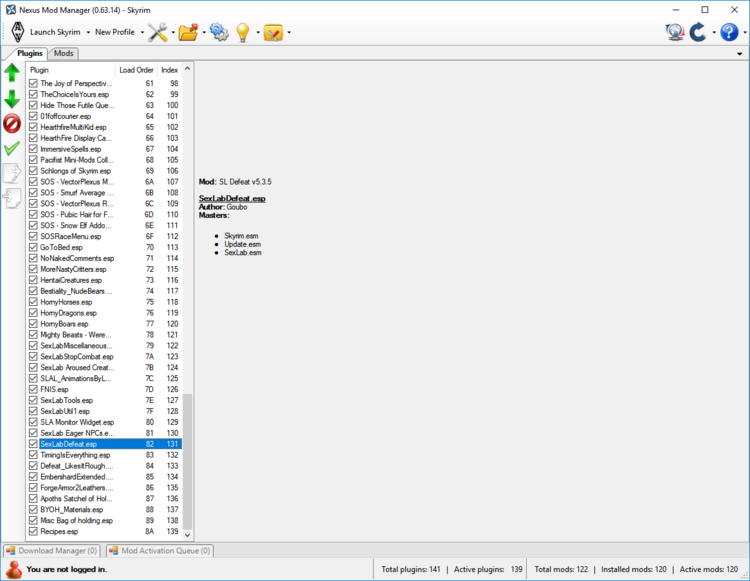Screen dimensions: 750x581
Task: Expand the refresh icon dropdown arrow
Action: pos(714,33)
